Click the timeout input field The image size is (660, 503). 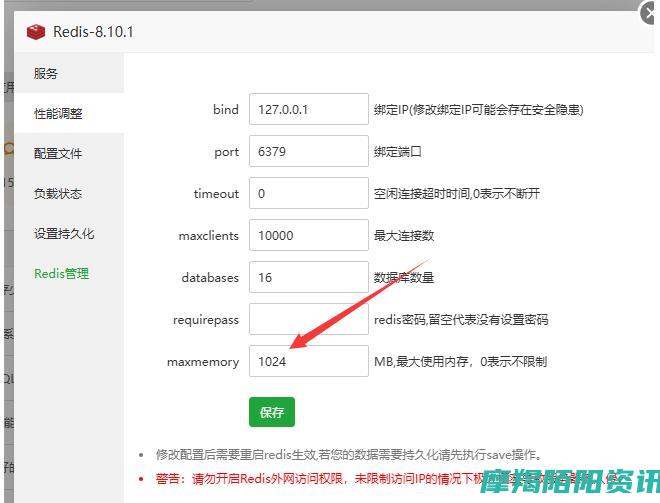[x=309, y=193]
